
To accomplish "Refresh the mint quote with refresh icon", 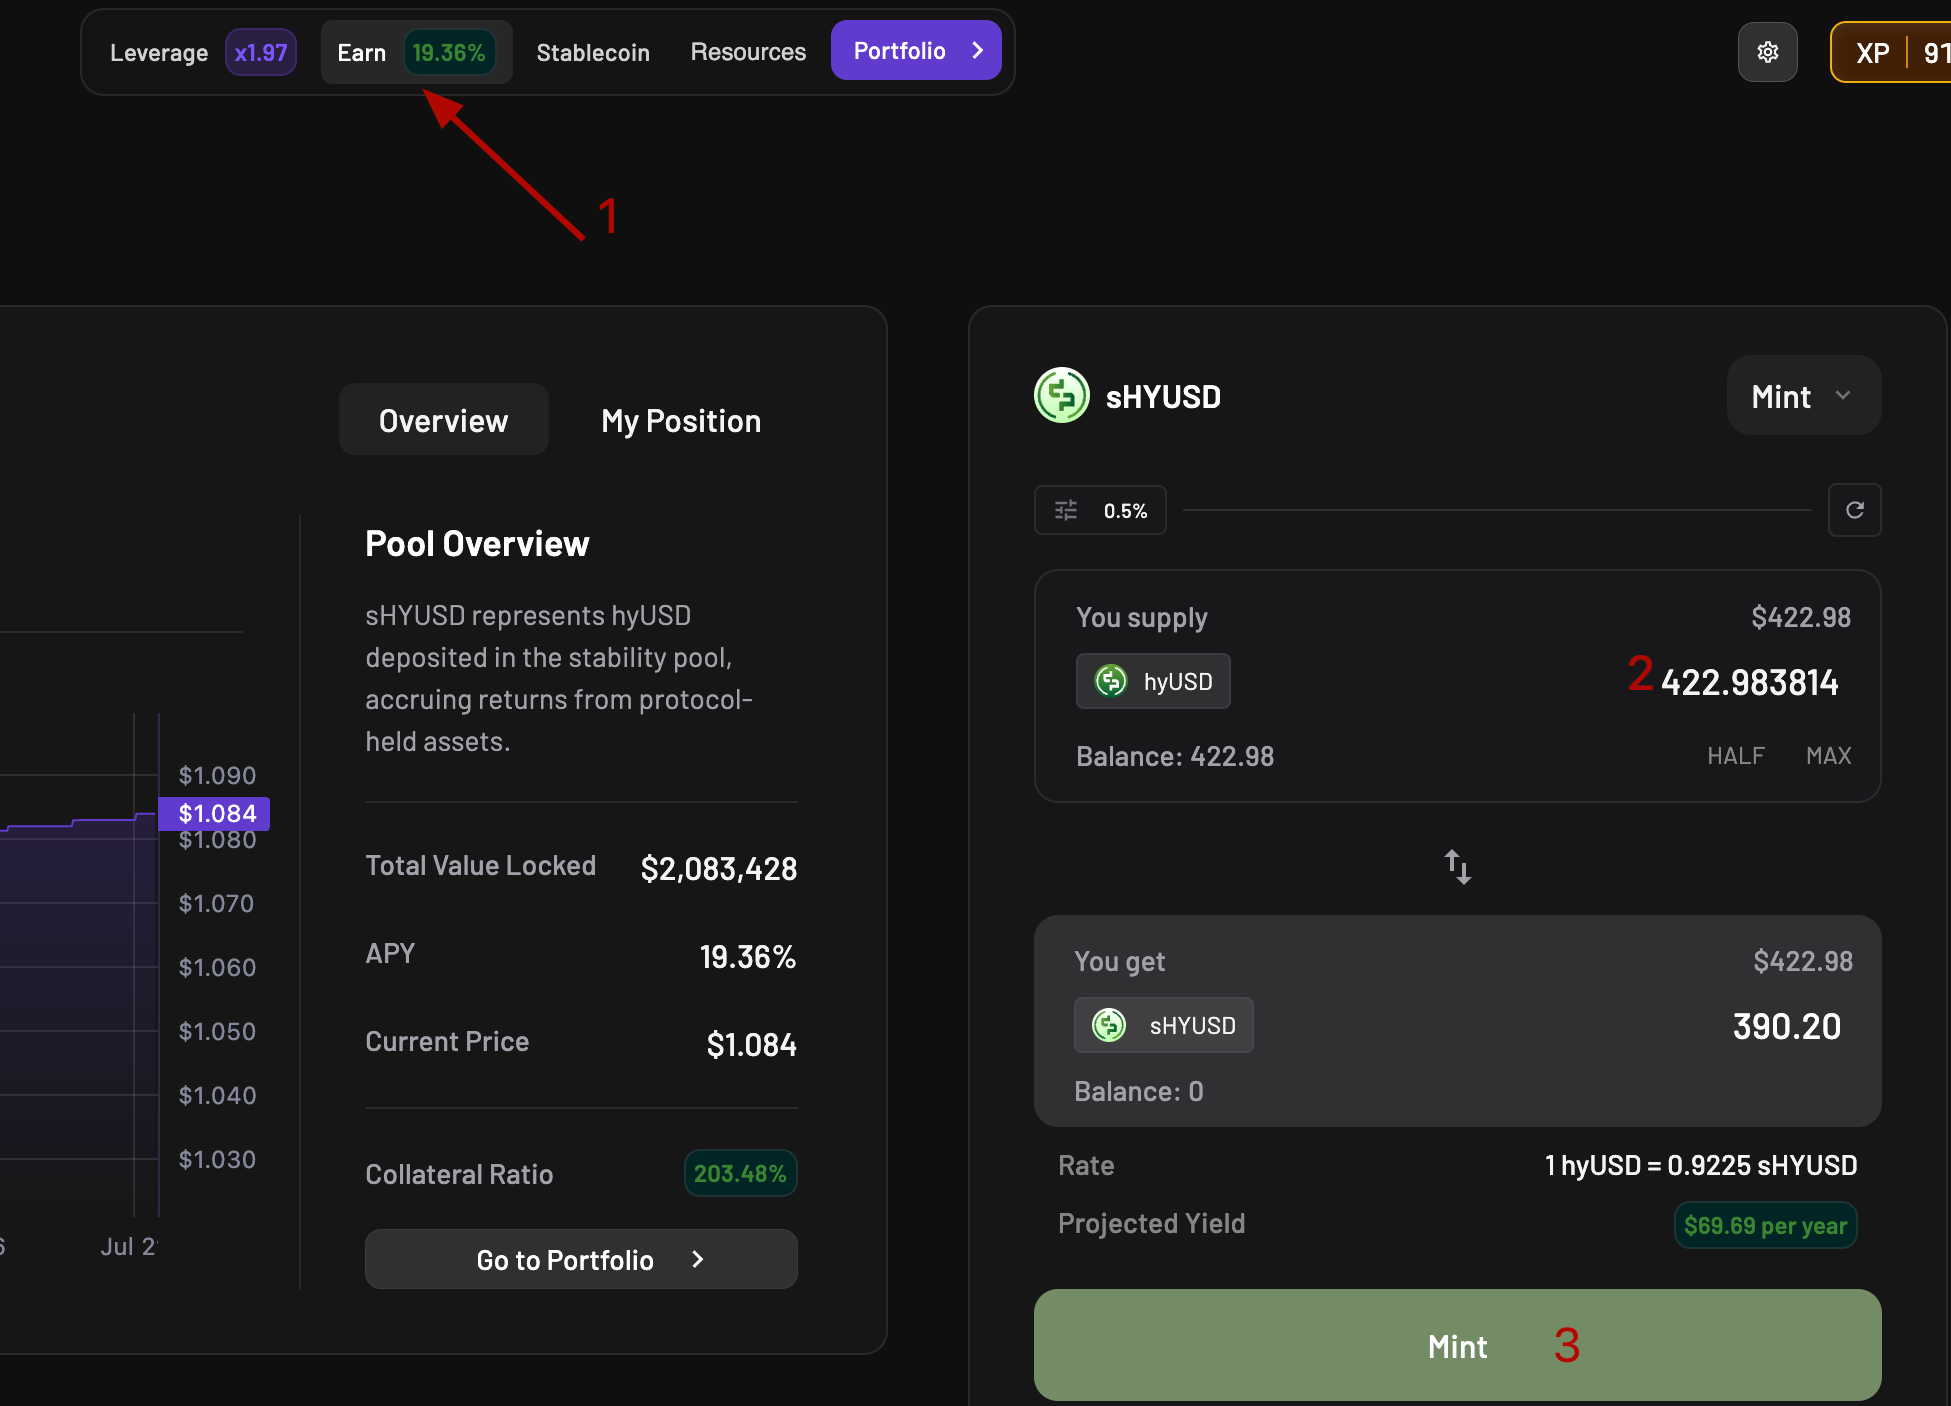I will click(x=1855, y=510).
